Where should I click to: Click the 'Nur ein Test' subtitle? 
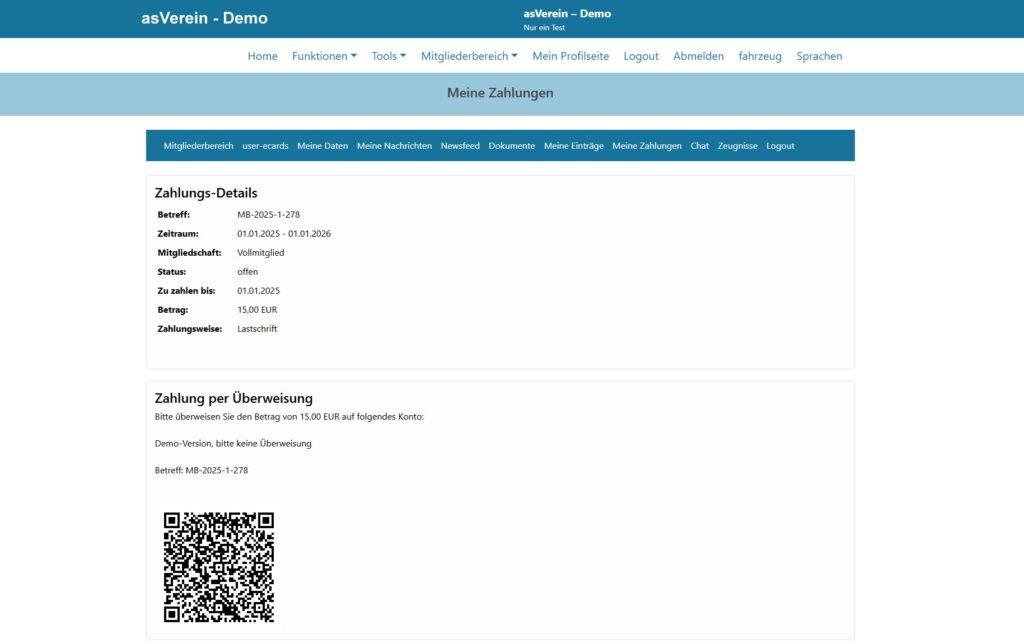(544, 27)
